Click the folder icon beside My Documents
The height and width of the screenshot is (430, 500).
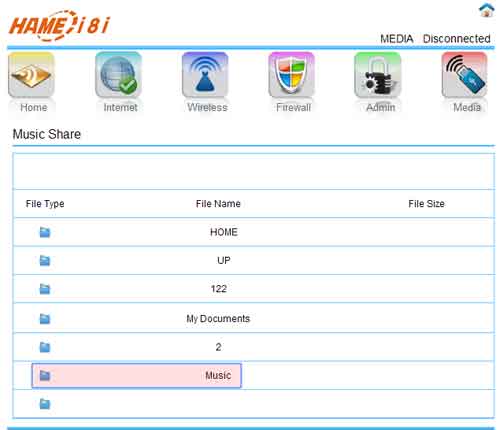point(45,319)
